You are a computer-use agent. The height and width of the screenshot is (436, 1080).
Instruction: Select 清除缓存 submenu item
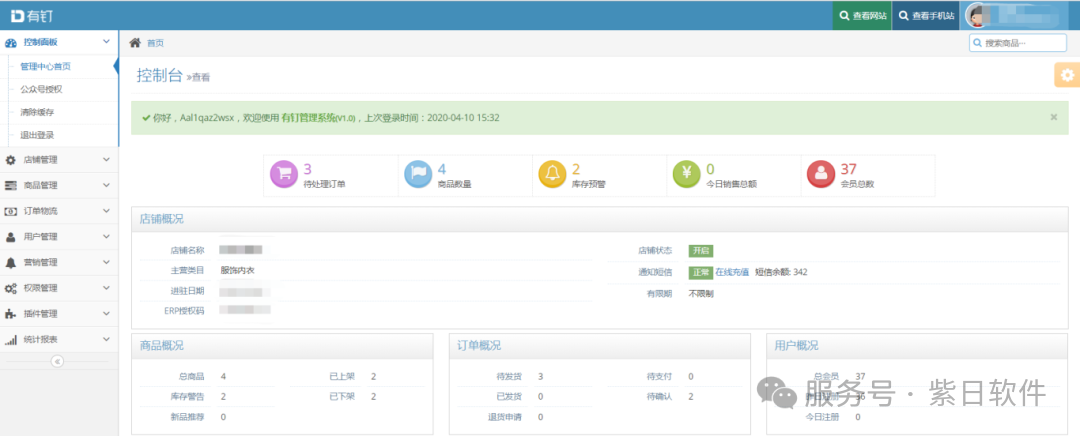click(37, 112)
